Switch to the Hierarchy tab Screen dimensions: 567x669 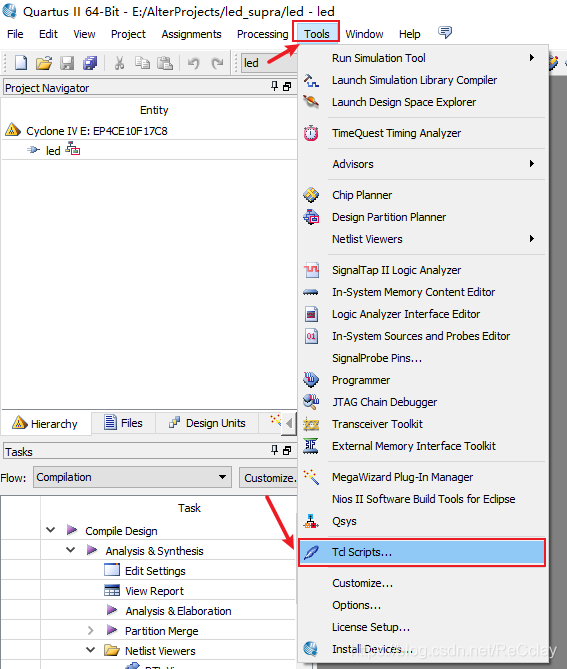45,424
